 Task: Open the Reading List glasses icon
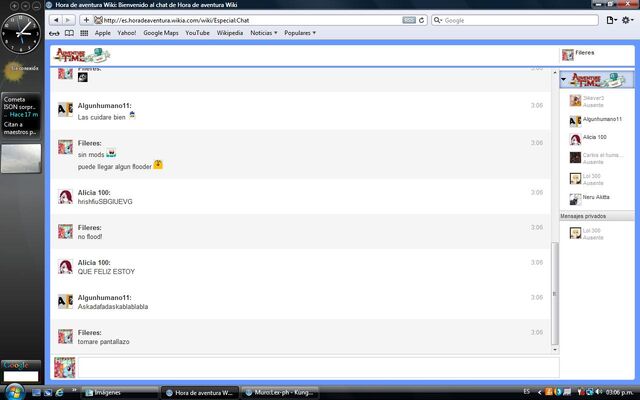point(54,33)
